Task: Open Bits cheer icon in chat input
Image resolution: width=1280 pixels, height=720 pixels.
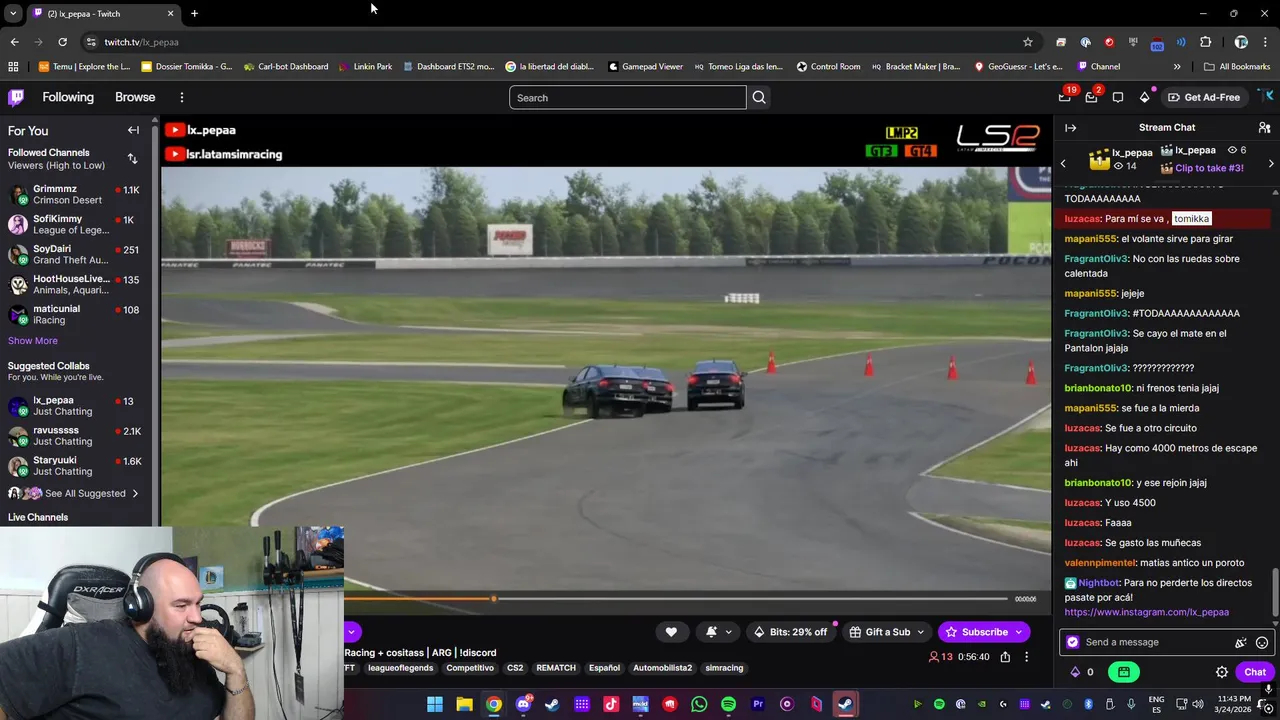Action: 1241,642
